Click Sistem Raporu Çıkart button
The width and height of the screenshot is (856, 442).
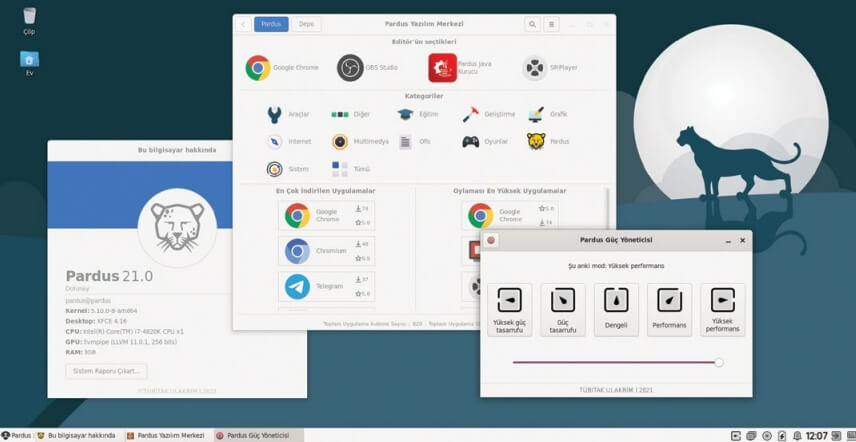[106, 371]
